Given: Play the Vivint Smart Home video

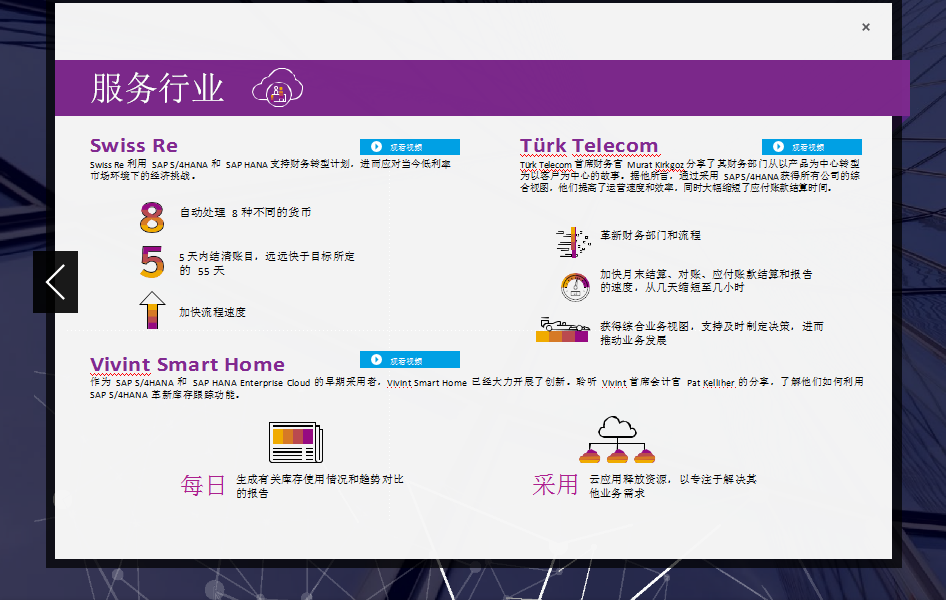Looking at the screenshot, I should (x=409, y=360).
